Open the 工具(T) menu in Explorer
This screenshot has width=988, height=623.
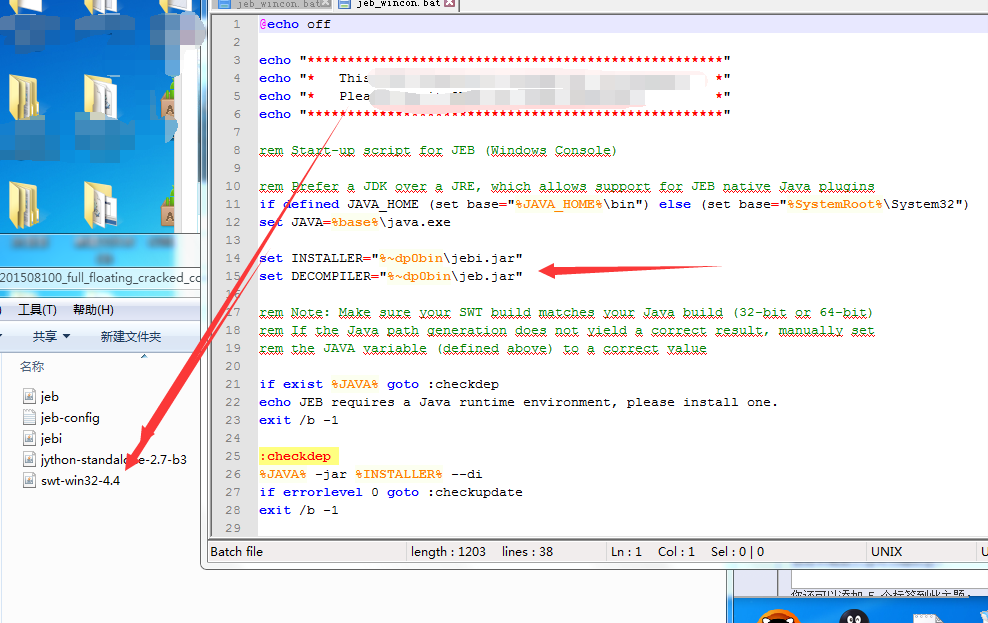coord(37,309)
